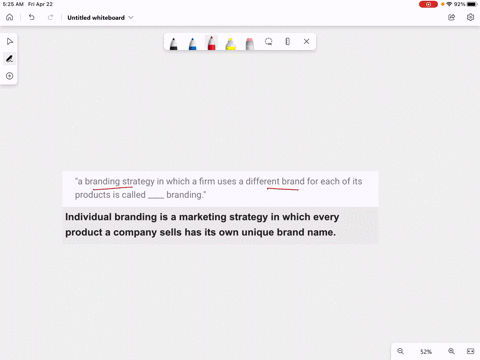Viewport: 480px width, 360px height.
Task: Zoom out of the whiteboard
Action: tap(401, 351)
